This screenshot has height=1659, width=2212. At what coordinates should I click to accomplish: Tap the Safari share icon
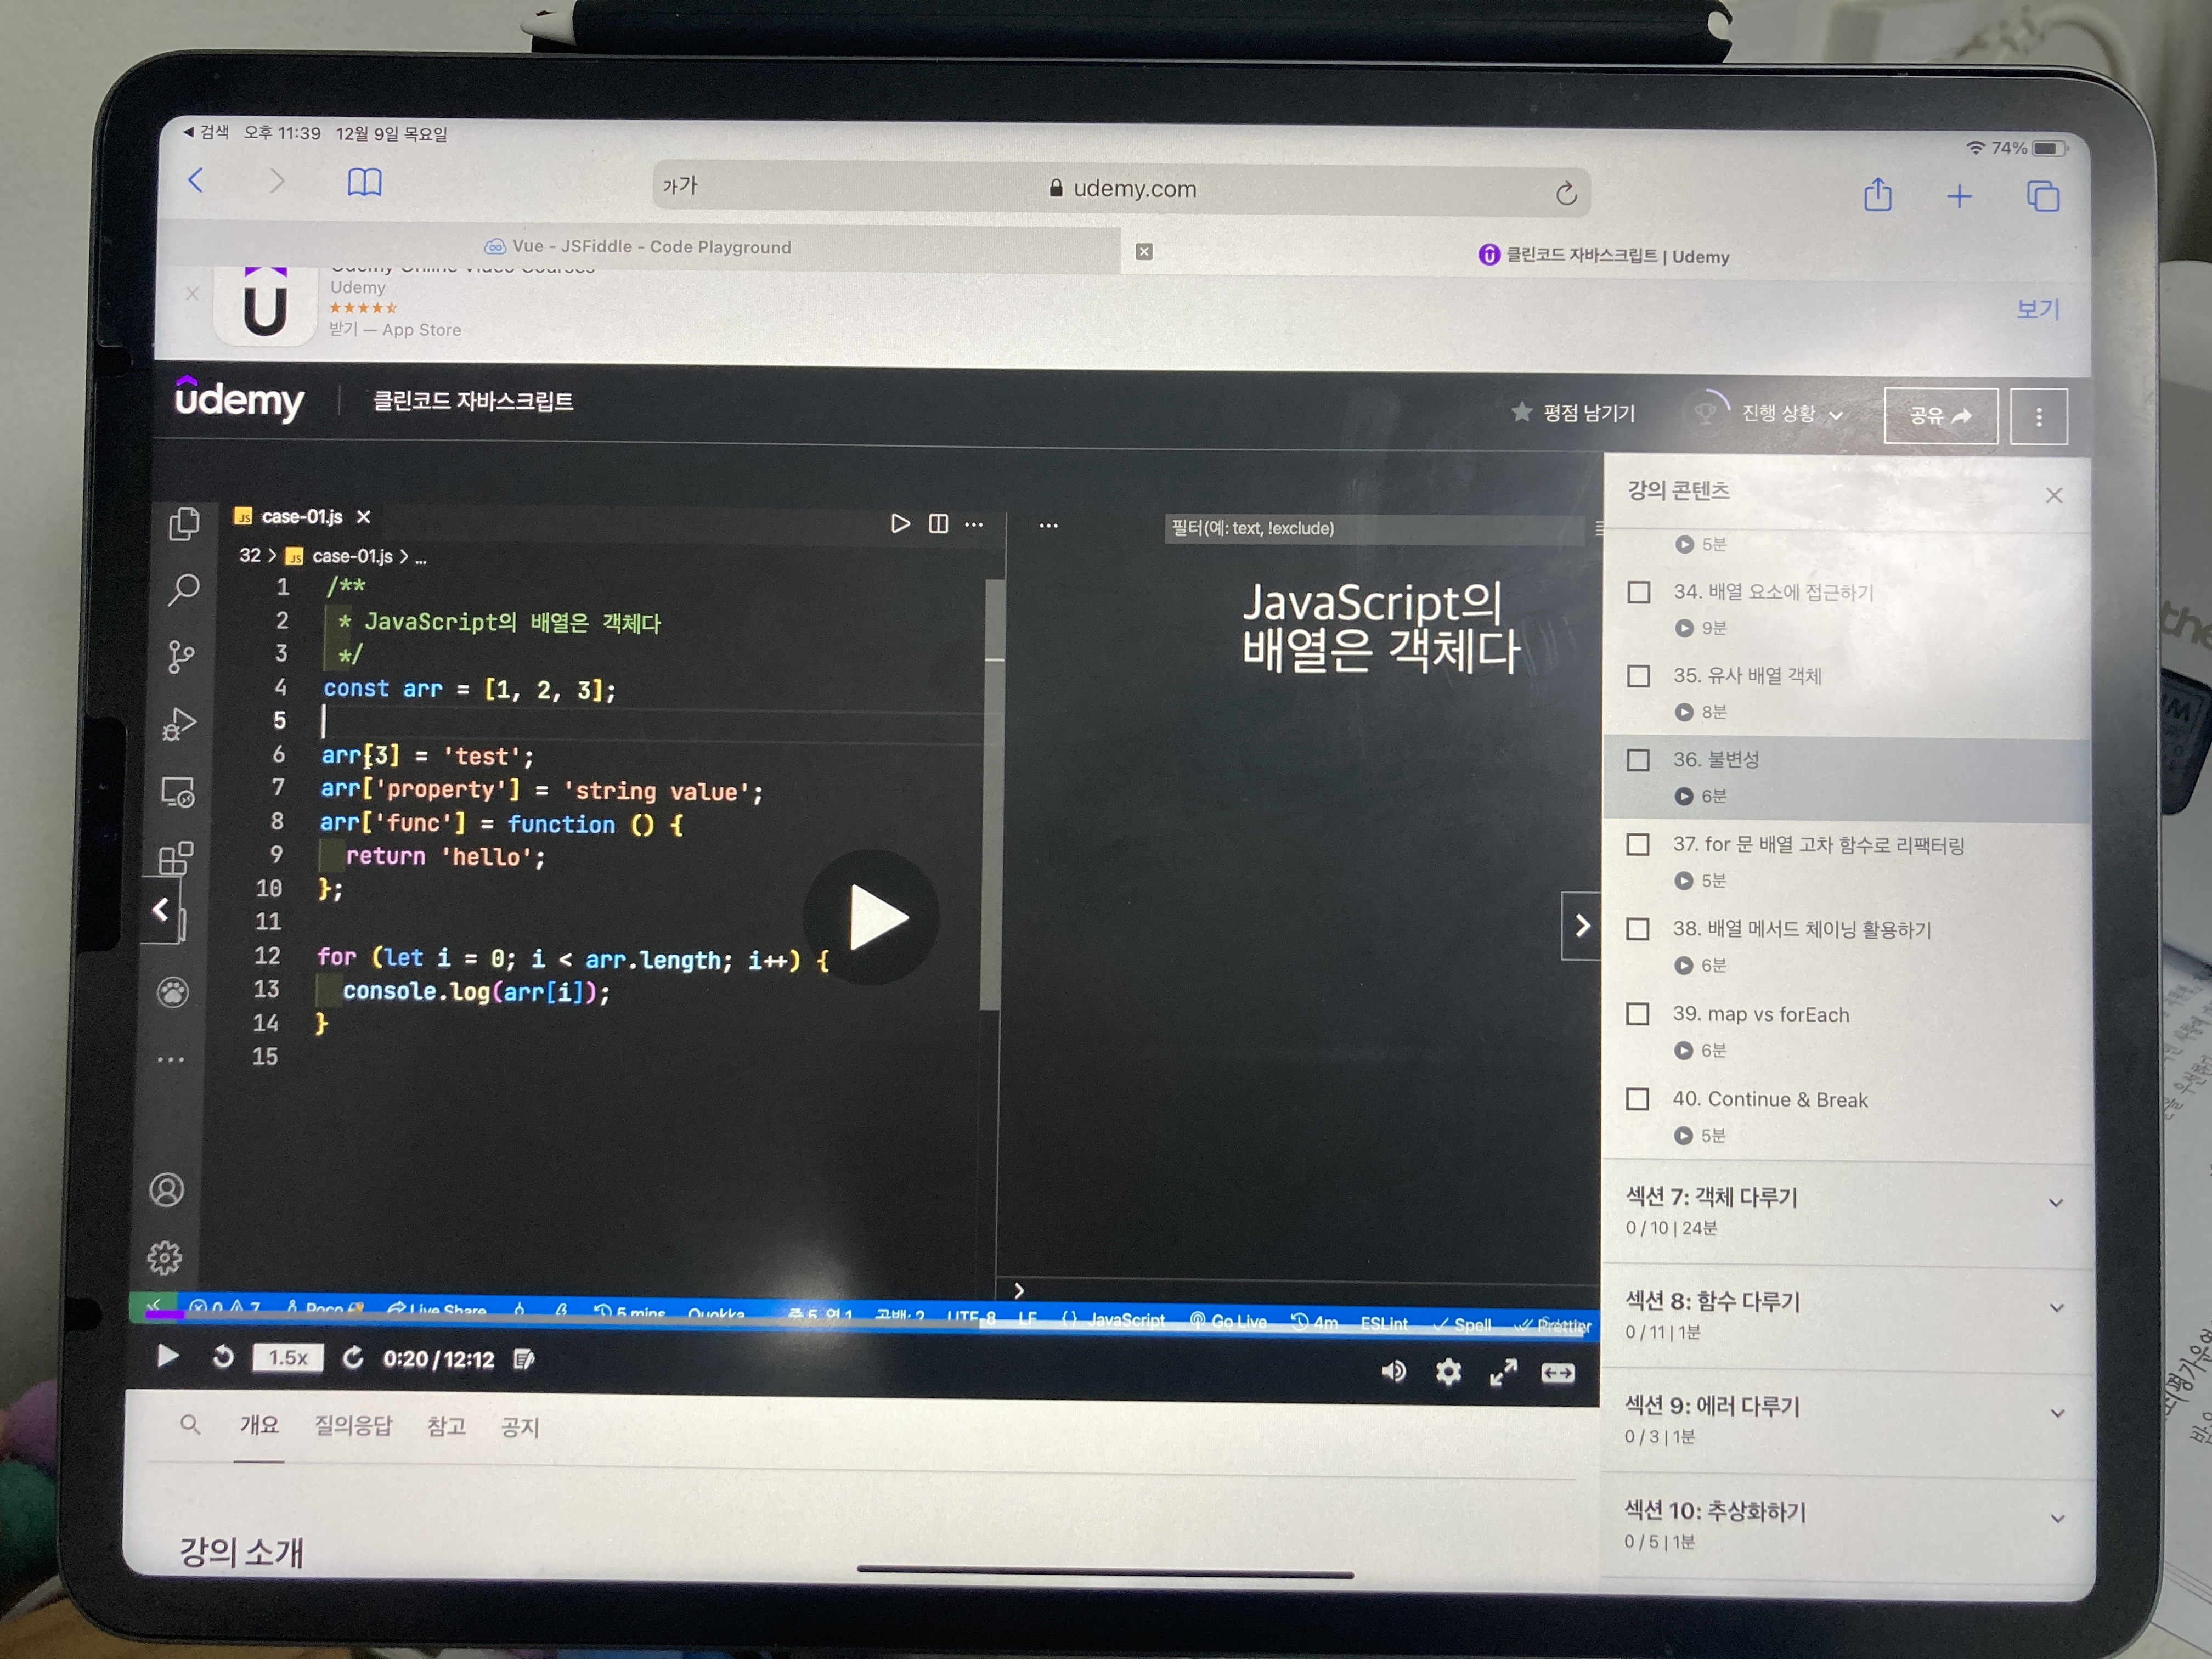click(x=1877, y=195)
